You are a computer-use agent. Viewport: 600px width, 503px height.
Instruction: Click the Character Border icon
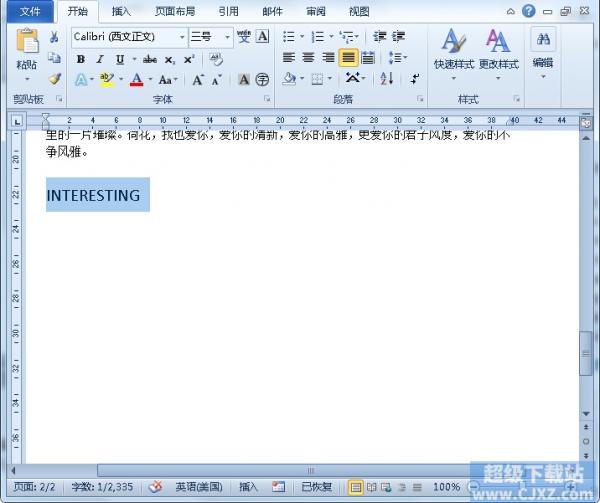coord(263,36)
